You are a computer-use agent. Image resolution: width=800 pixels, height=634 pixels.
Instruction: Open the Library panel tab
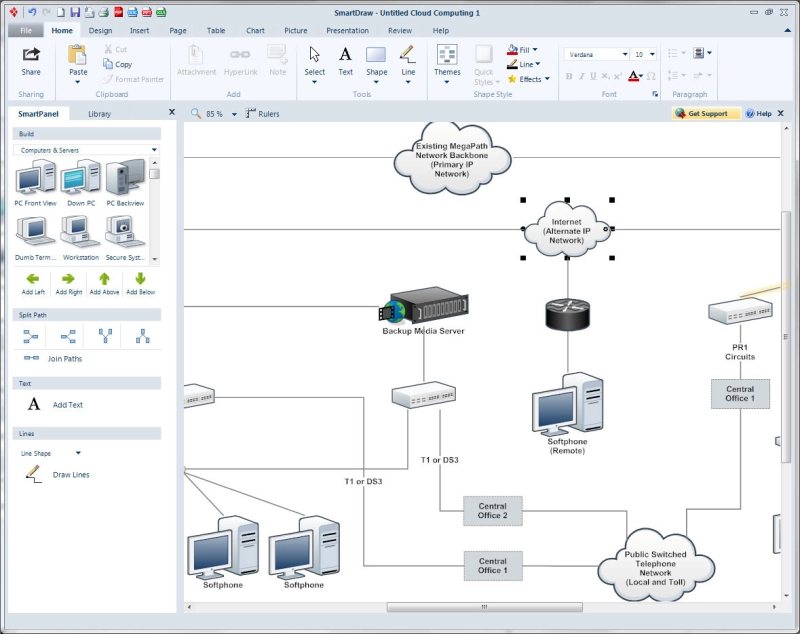(x=99, y=114)
